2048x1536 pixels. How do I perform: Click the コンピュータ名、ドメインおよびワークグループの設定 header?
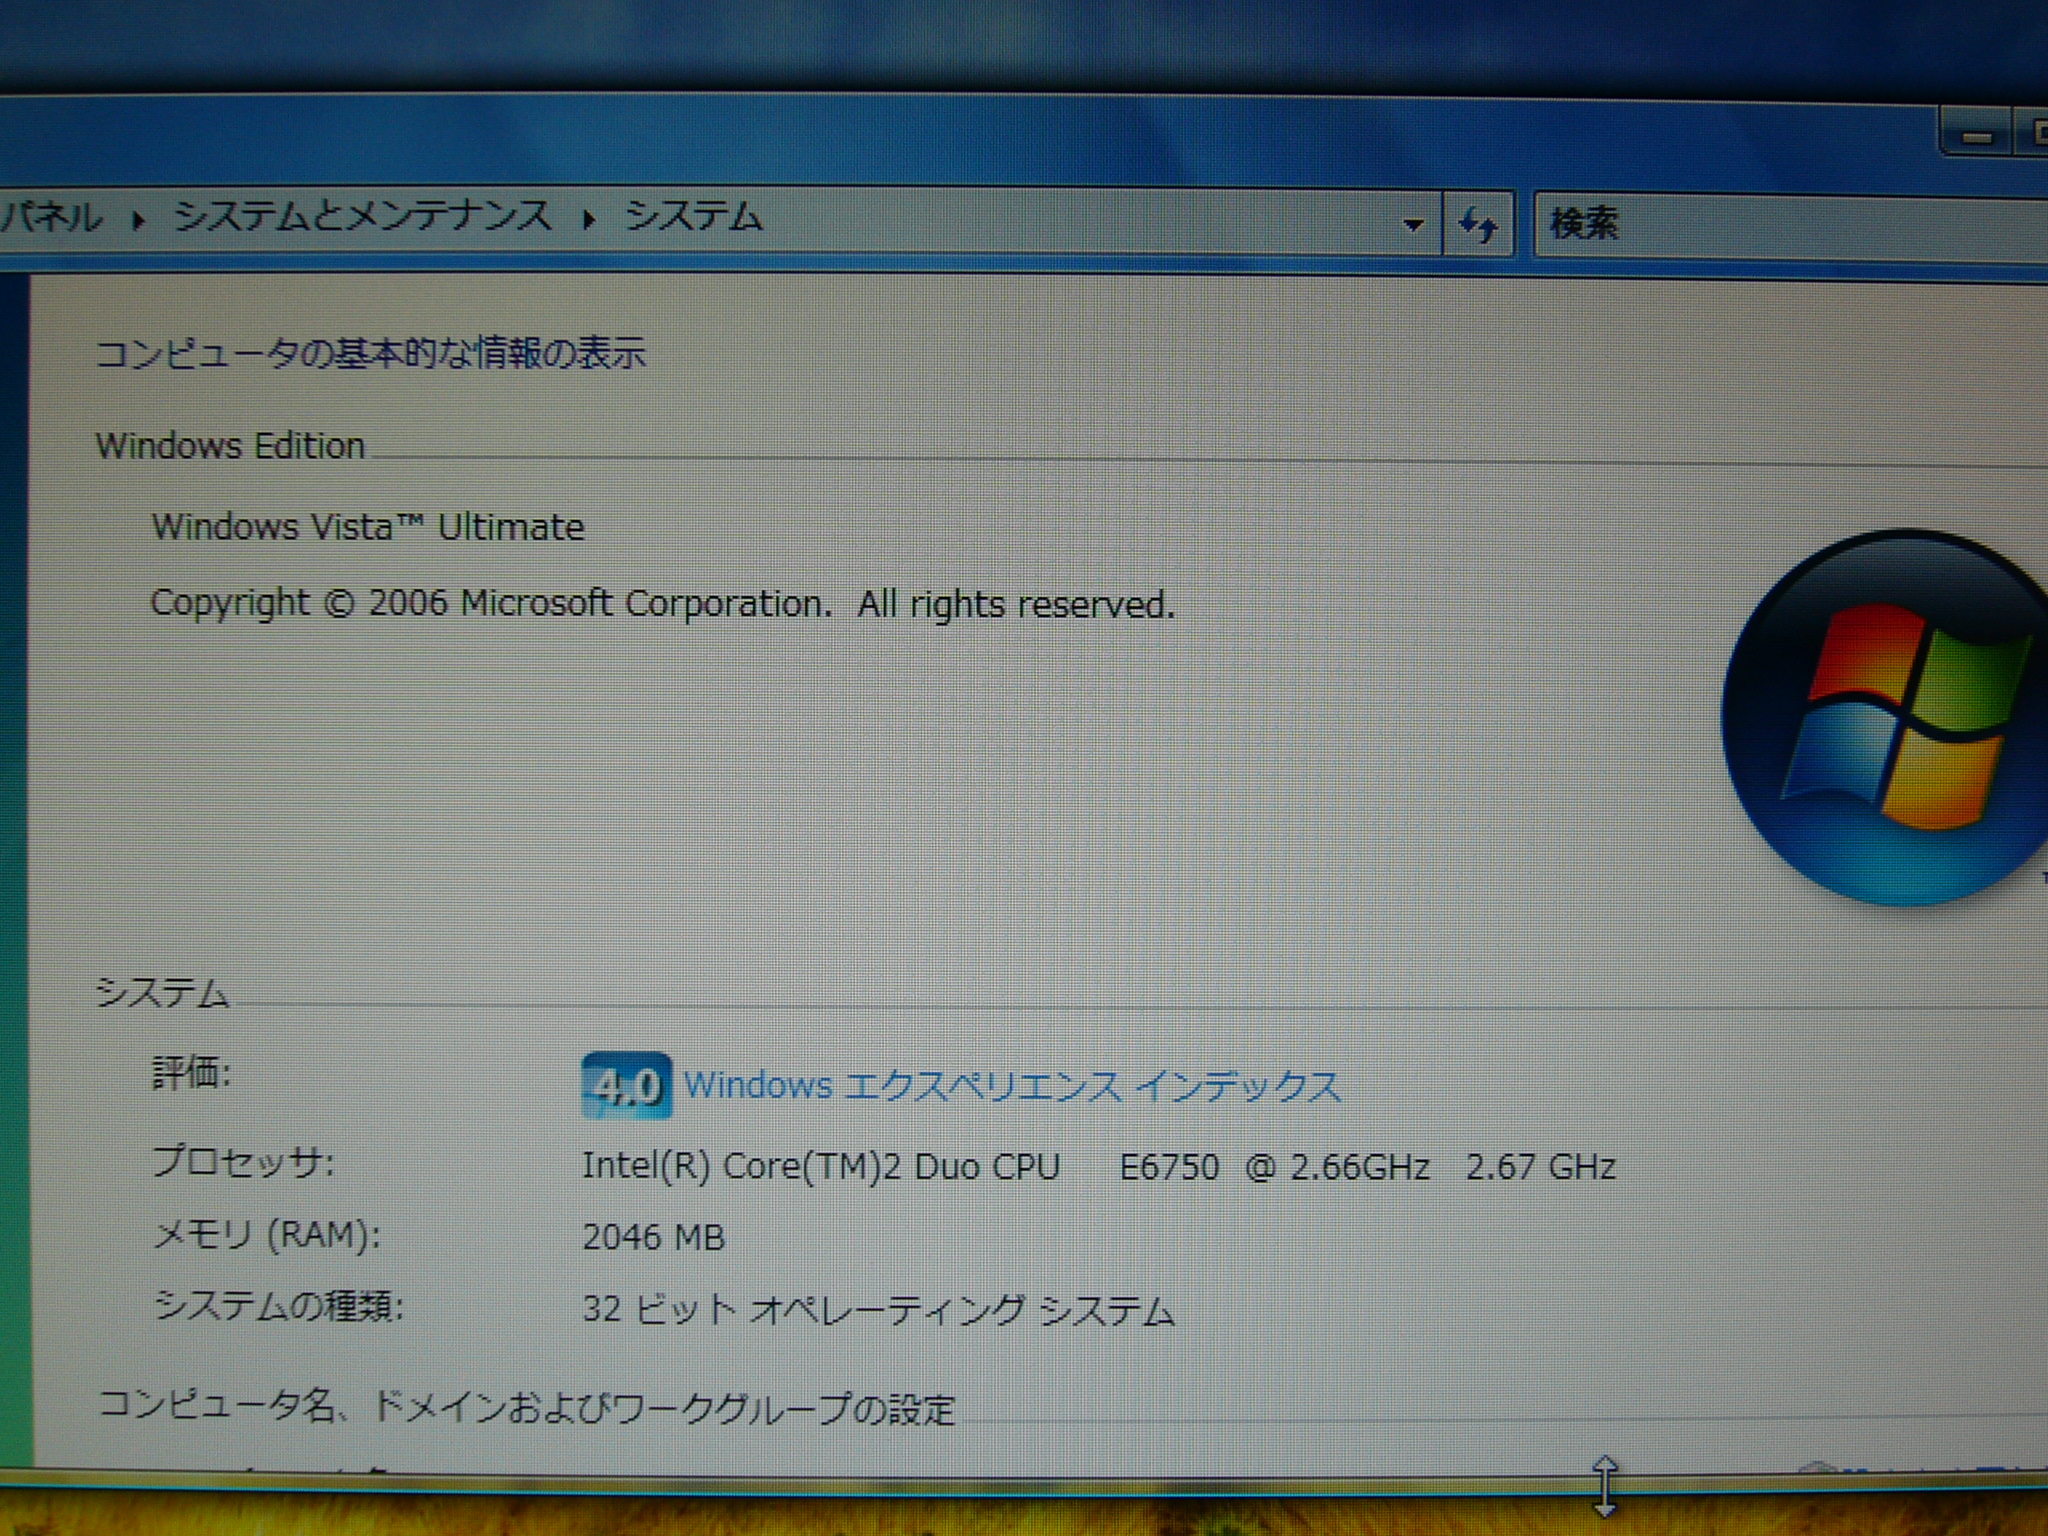click(526, 1408)
